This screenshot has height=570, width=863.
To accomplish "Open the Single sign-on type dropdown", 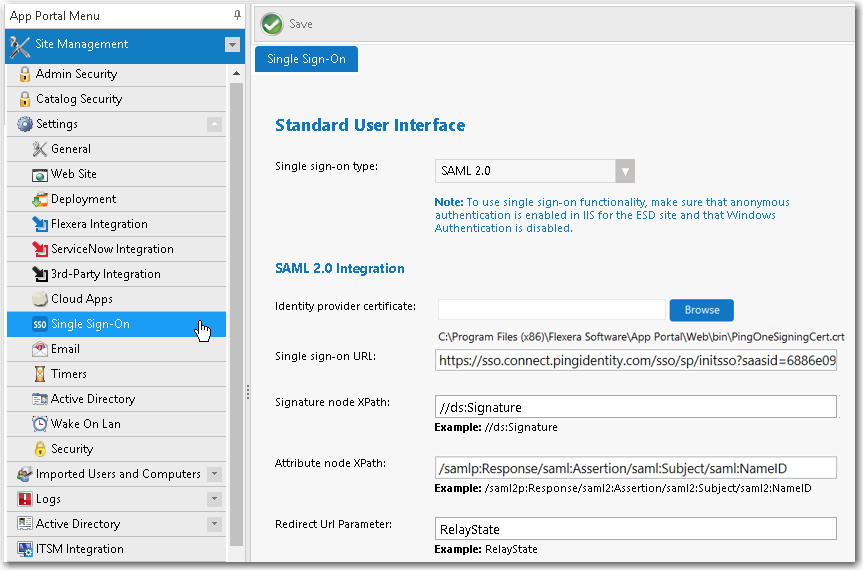I will [x=625, y=171].
